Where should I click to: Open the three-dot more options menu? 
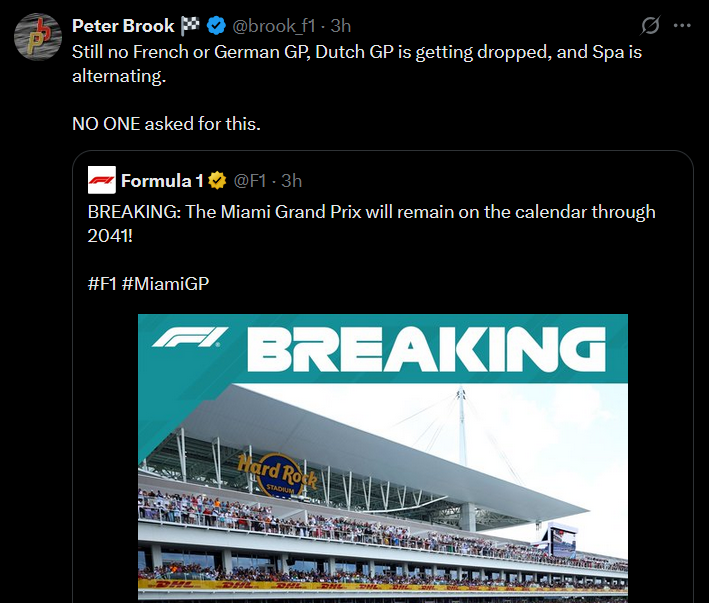(x=682, y=26)
